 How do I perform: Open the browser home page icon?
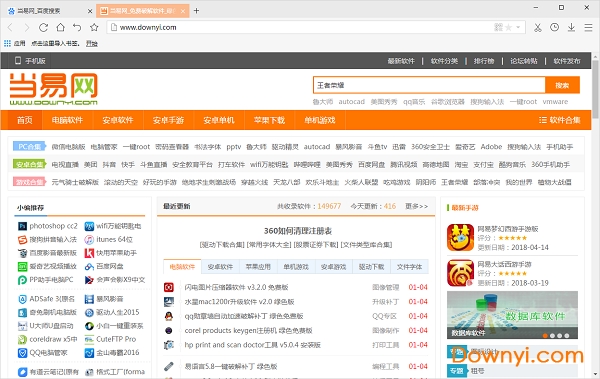point(60,27)
